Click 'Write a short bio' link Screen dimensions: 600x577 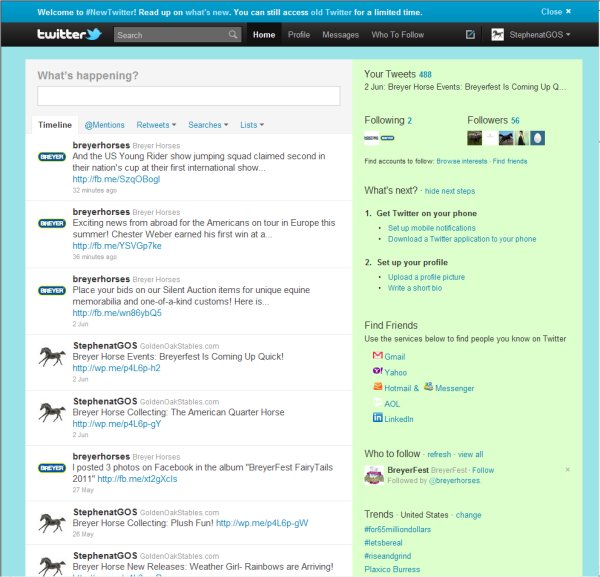415,288
